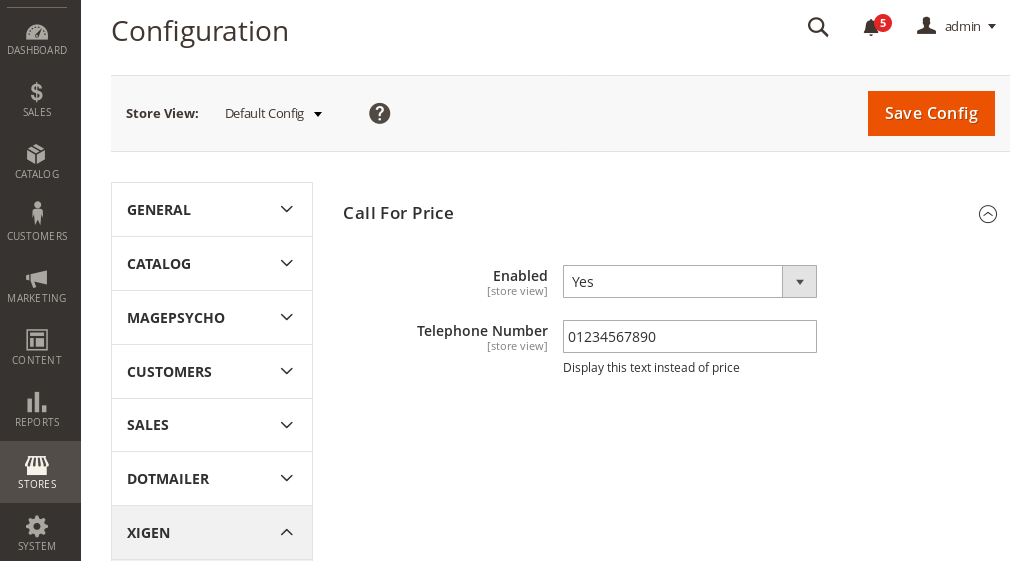This screenshot has height=561, width=1017.
Task: Open the admin account dropdown
Action: 956,27
